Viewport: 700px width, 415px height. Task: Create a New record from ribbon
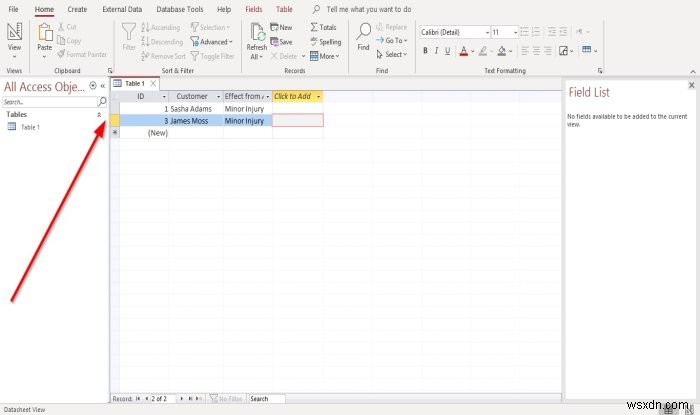pyautogui.click(x=281, y=27)
